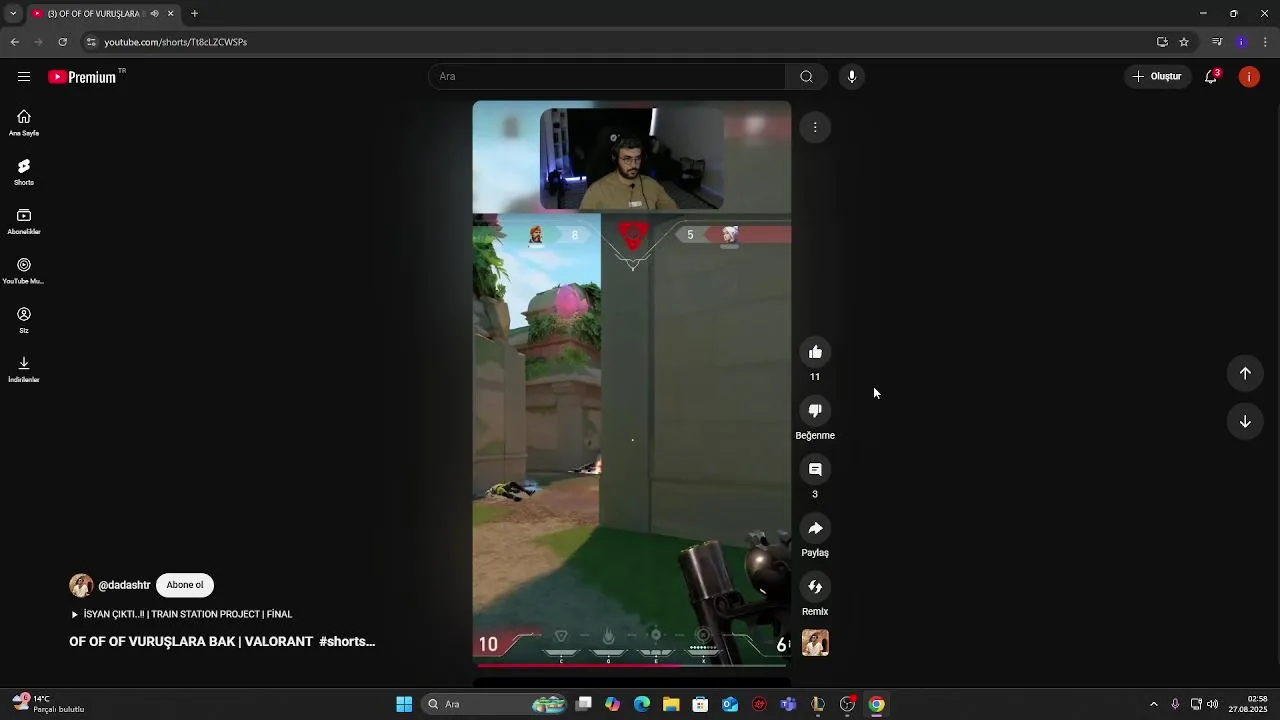Go to the next Short arrow

coord(1245,422)
